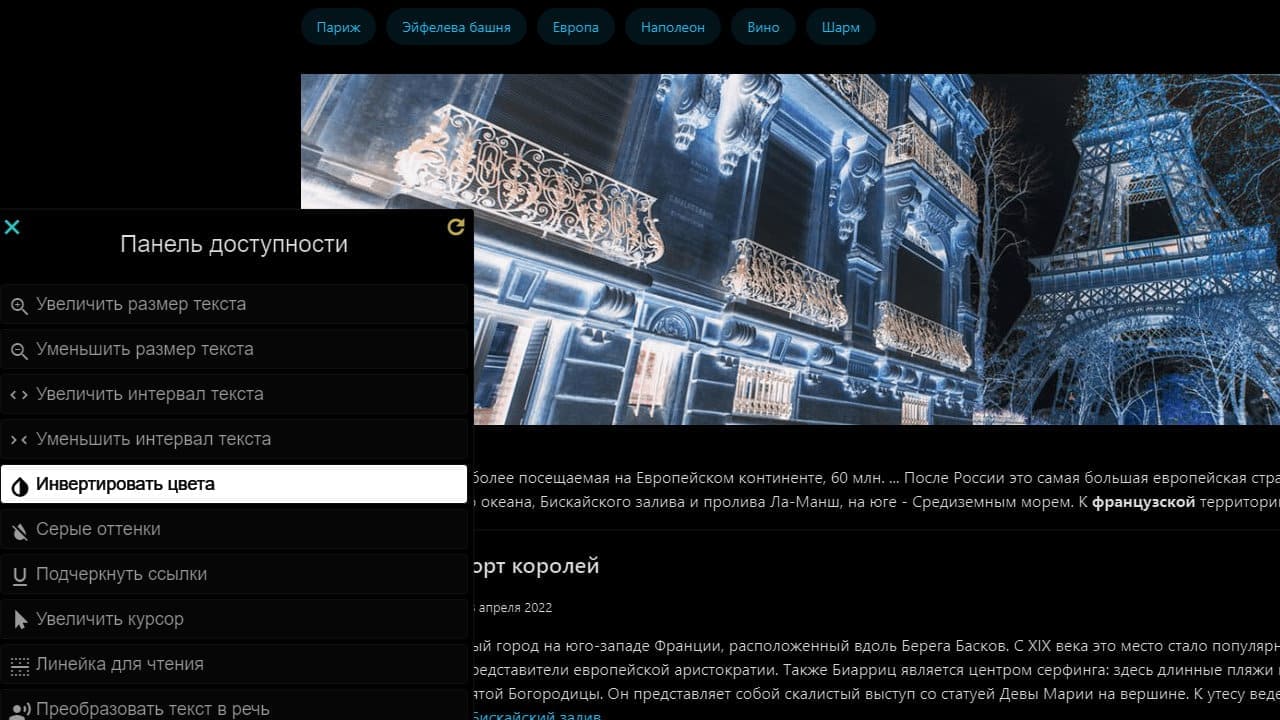Click the decrease text spacing arrows icon
Screen dimensions: 1280x720
point(19,439)
